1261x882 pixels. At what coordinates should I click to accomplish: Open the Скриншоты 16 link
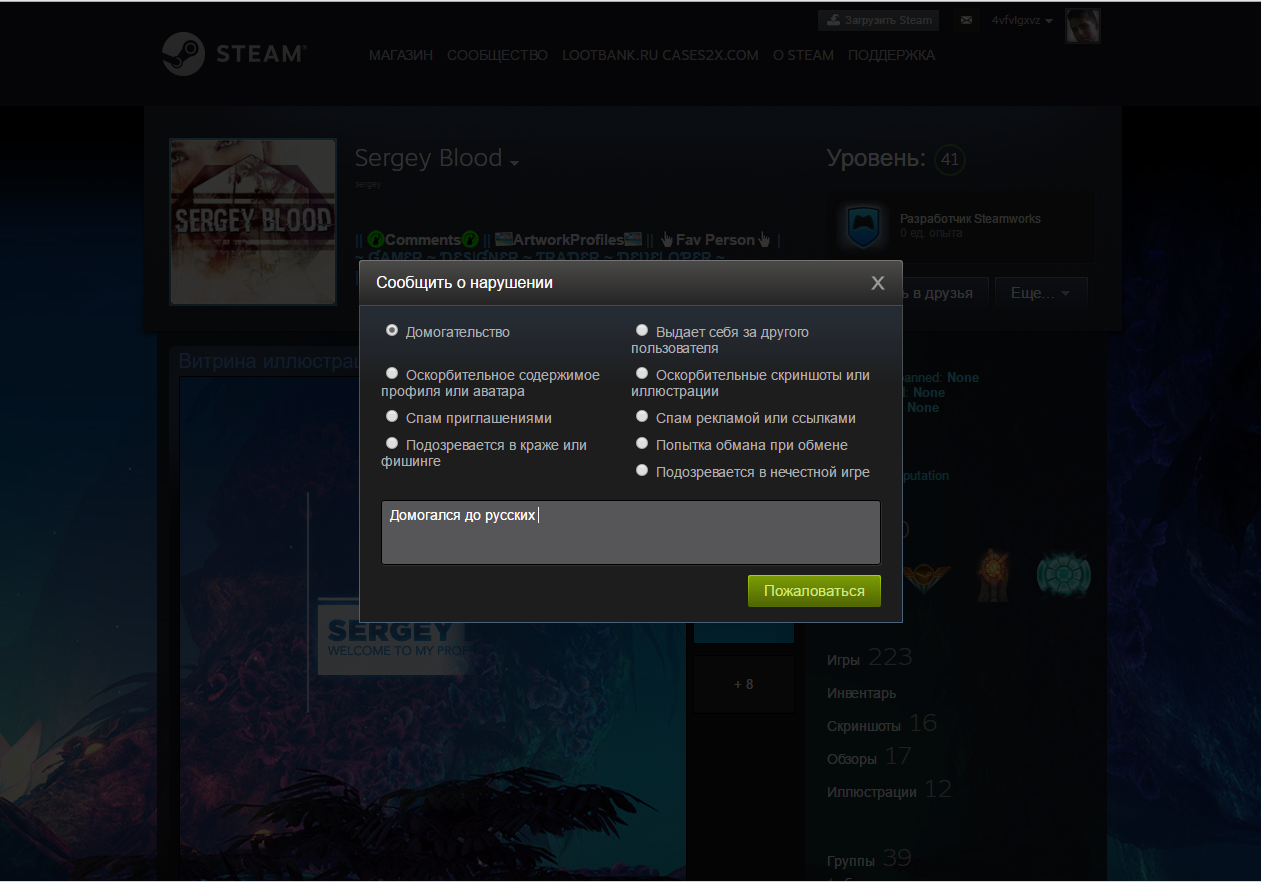(x=882, y=724)
